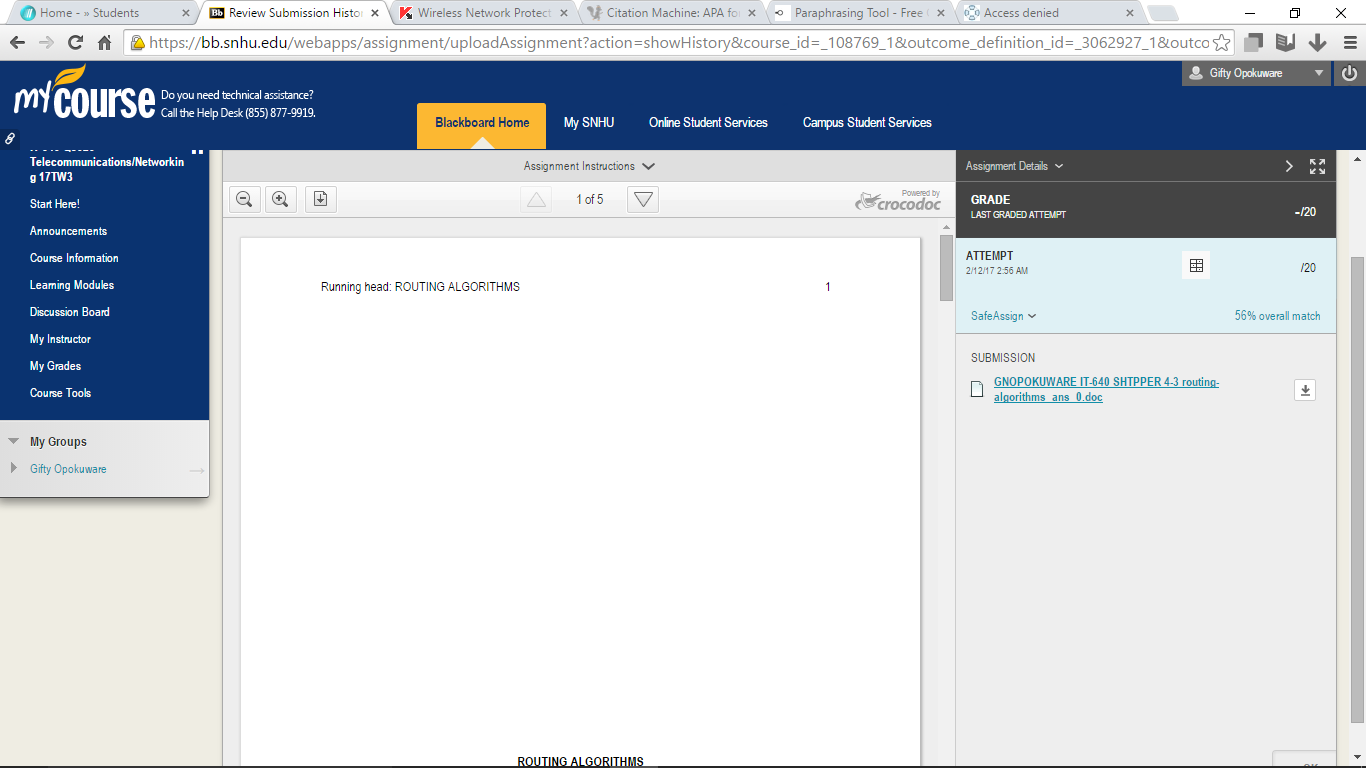The image size is (1366, 768).
Task: Open the Assignment Details dropdown
Action: coord(1014,166)
